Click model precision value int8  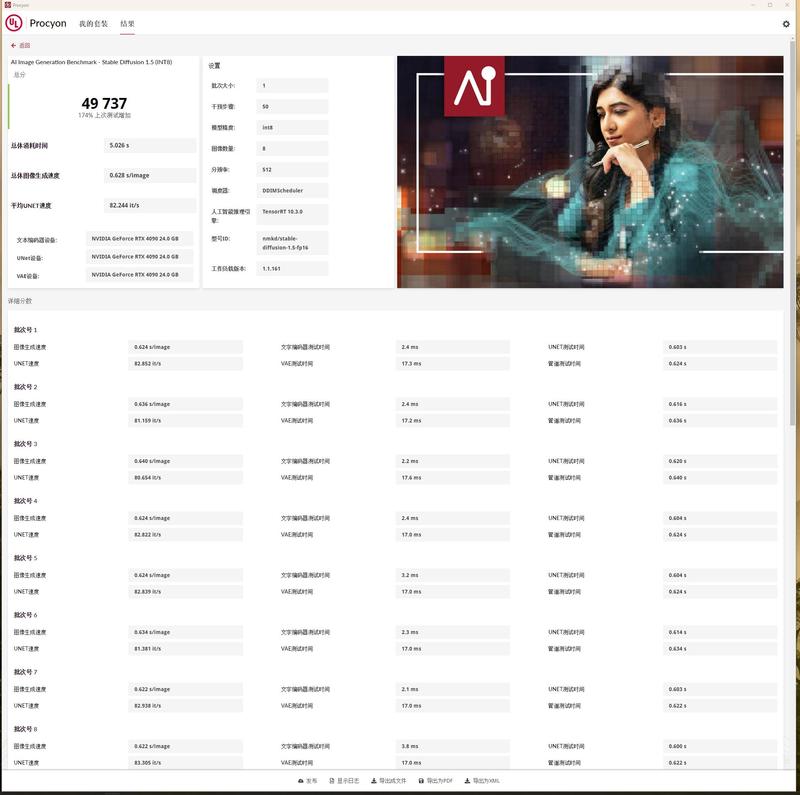292,127
